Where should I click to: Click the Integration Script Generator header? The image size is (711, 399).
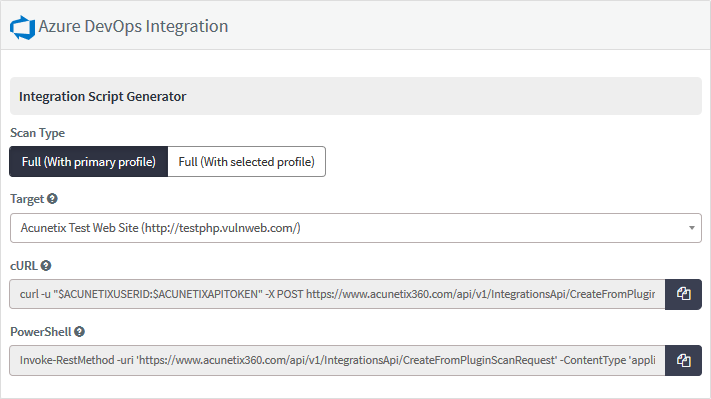click(102, 97)
